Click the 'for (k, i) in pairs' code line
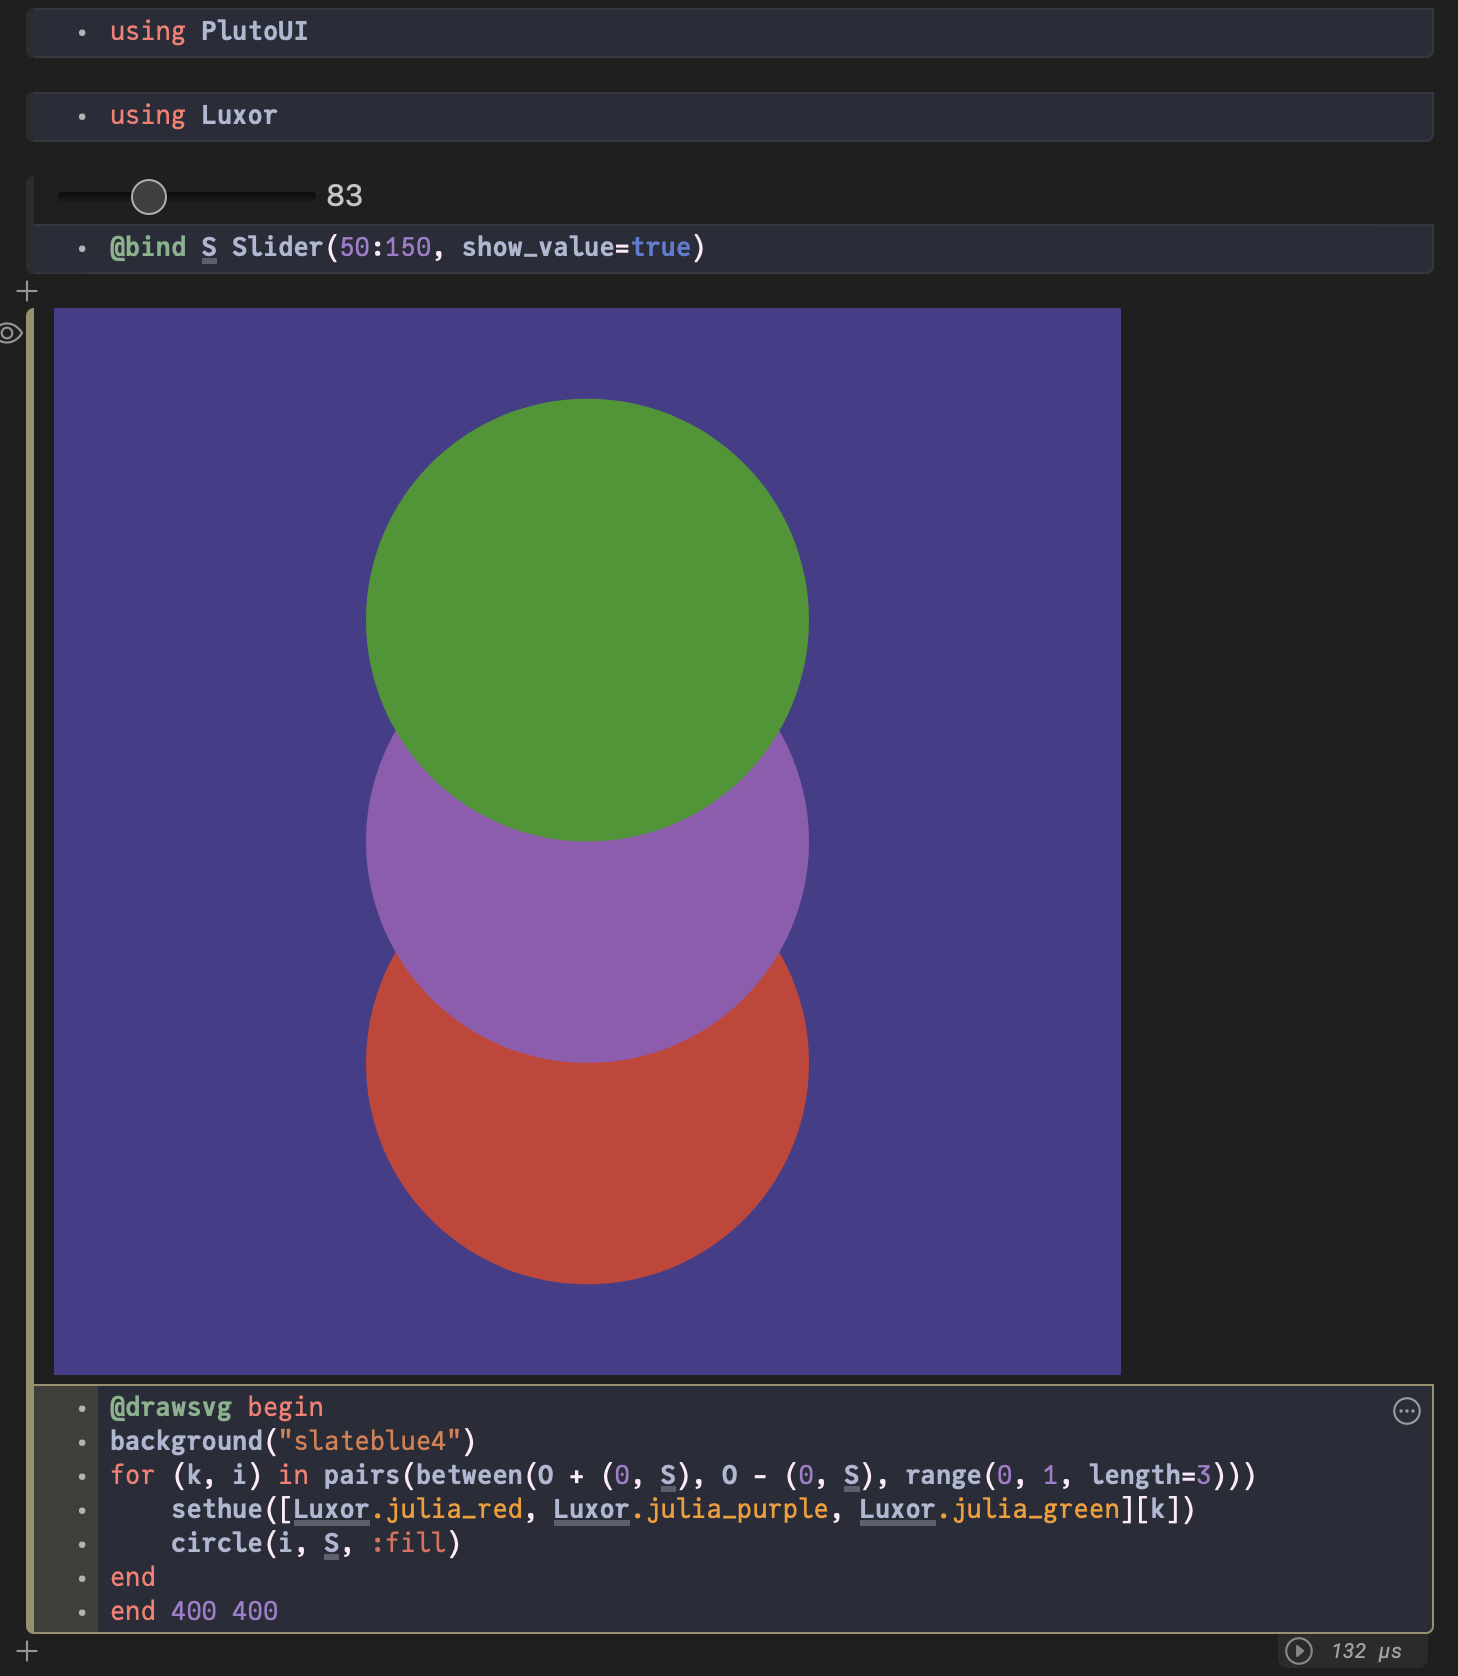Viewport: 1458px width, 1676px height. click(x=683, y=1475)
